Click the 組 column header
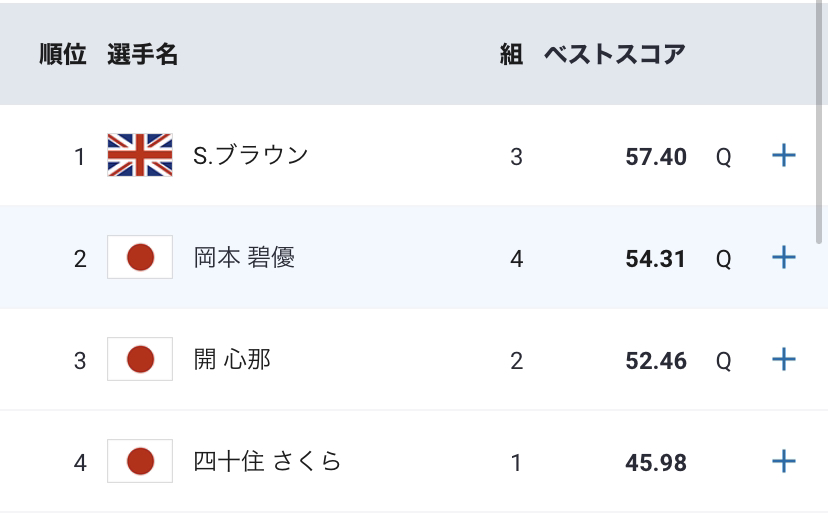The width and height of the screenshot is (828, 520). 511,54
